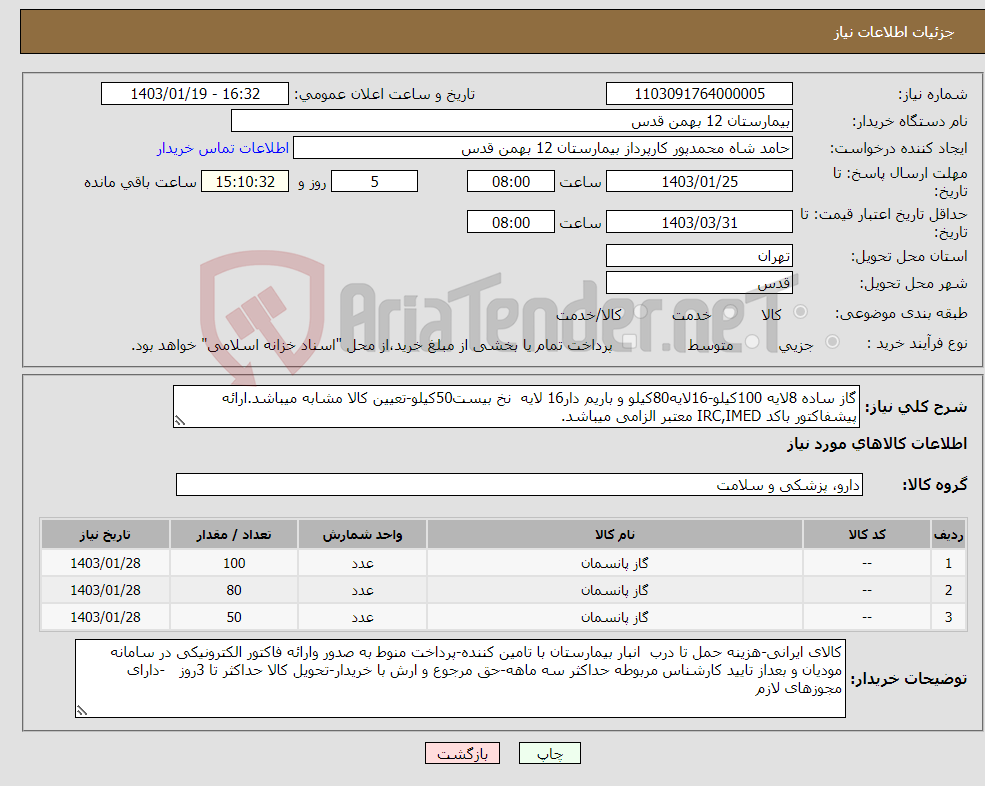The height and width of the screenshot is (786, 985).
Task: Click گاز پانسمان in row 1
Action: [614, 564]
